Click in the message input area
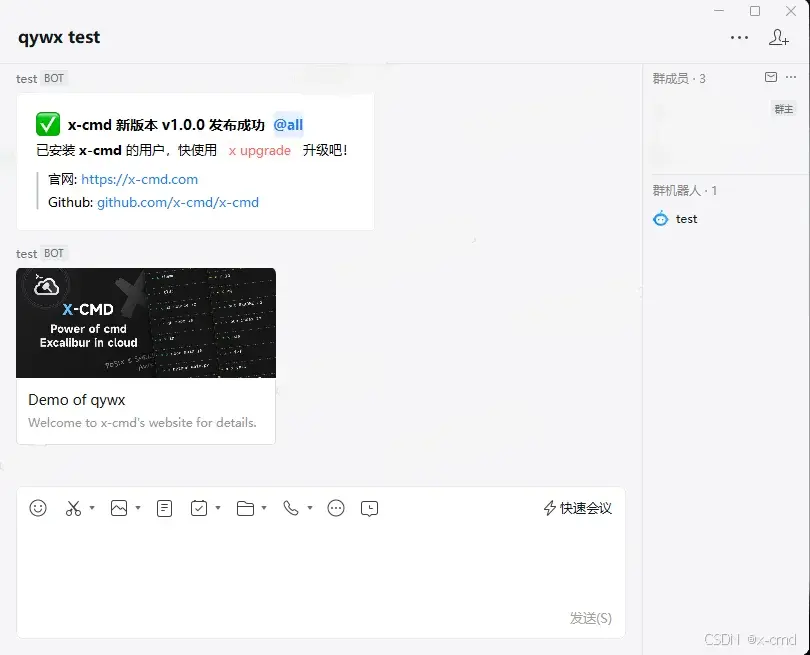Image resolution: width=810 pixels, height=655 pixels. [321, 568]
